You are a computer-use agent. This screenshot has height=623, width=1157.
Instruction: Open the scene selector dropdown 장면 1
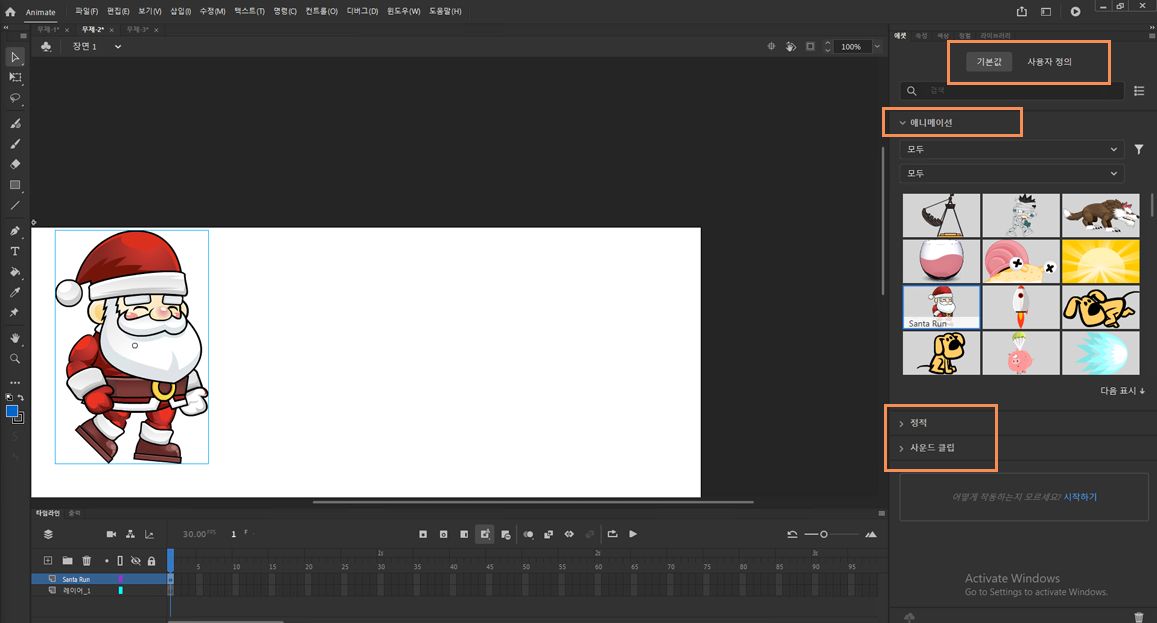pos(97,47)
